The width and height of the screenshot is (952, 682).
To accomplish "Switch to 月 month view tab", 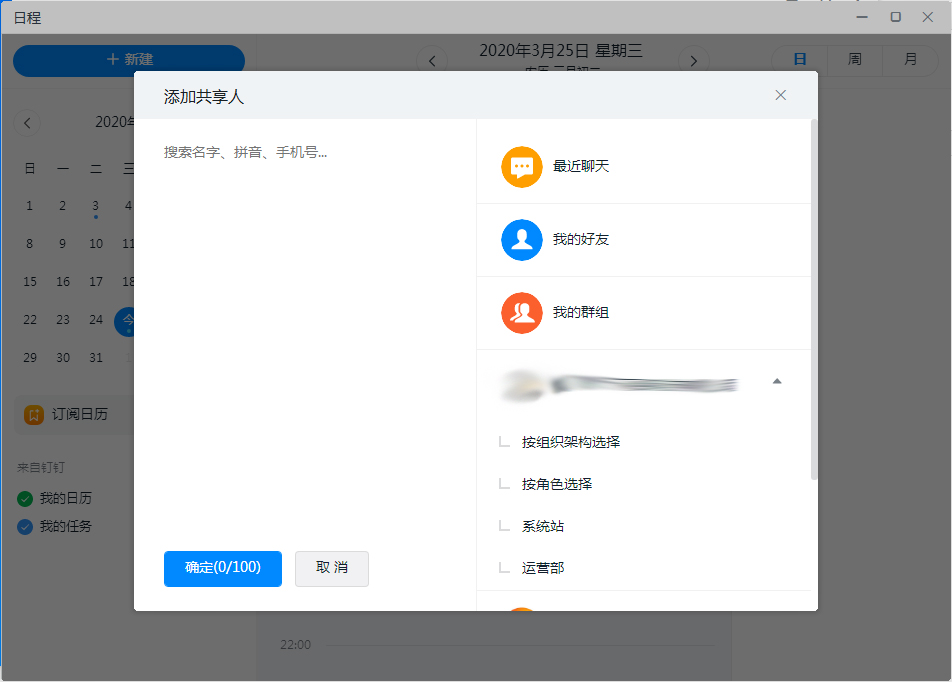I will 910,60.
